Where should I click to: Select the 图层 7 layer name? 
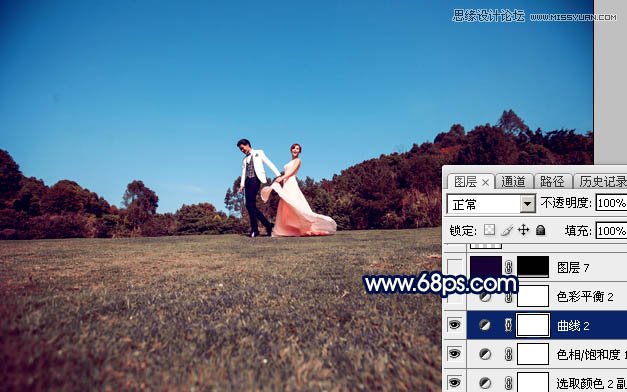click(573, 268)
